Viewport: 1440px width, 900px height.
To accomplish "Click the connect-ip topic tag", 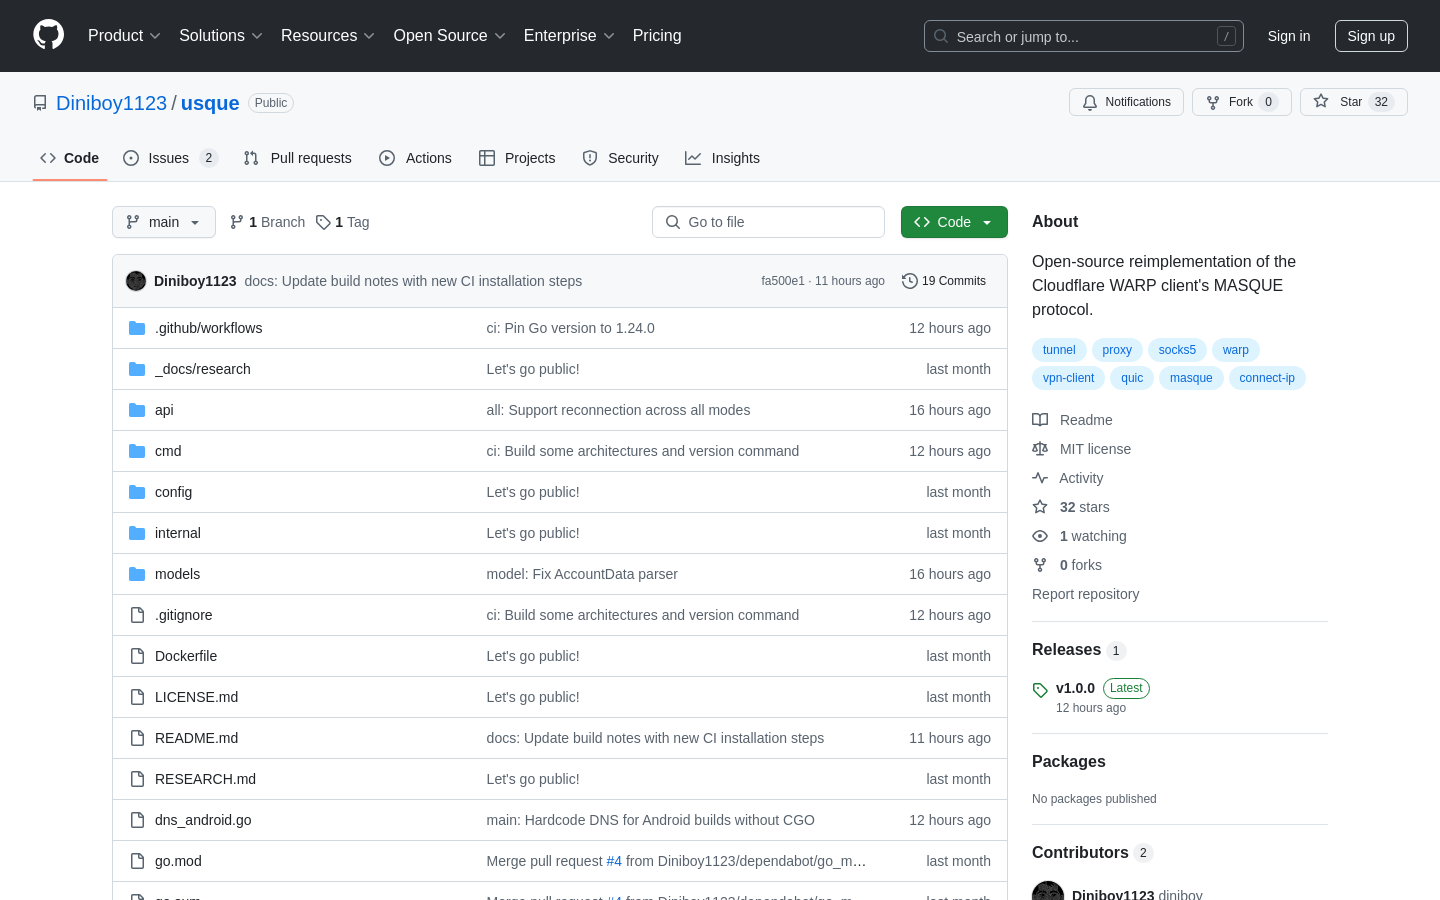I will (1267, 378).
